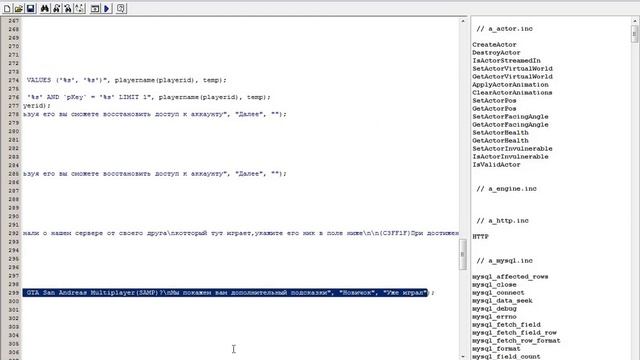
Task: Click line number 292 in the gutter
Action: pyautogui.click(x=13, y=233)
